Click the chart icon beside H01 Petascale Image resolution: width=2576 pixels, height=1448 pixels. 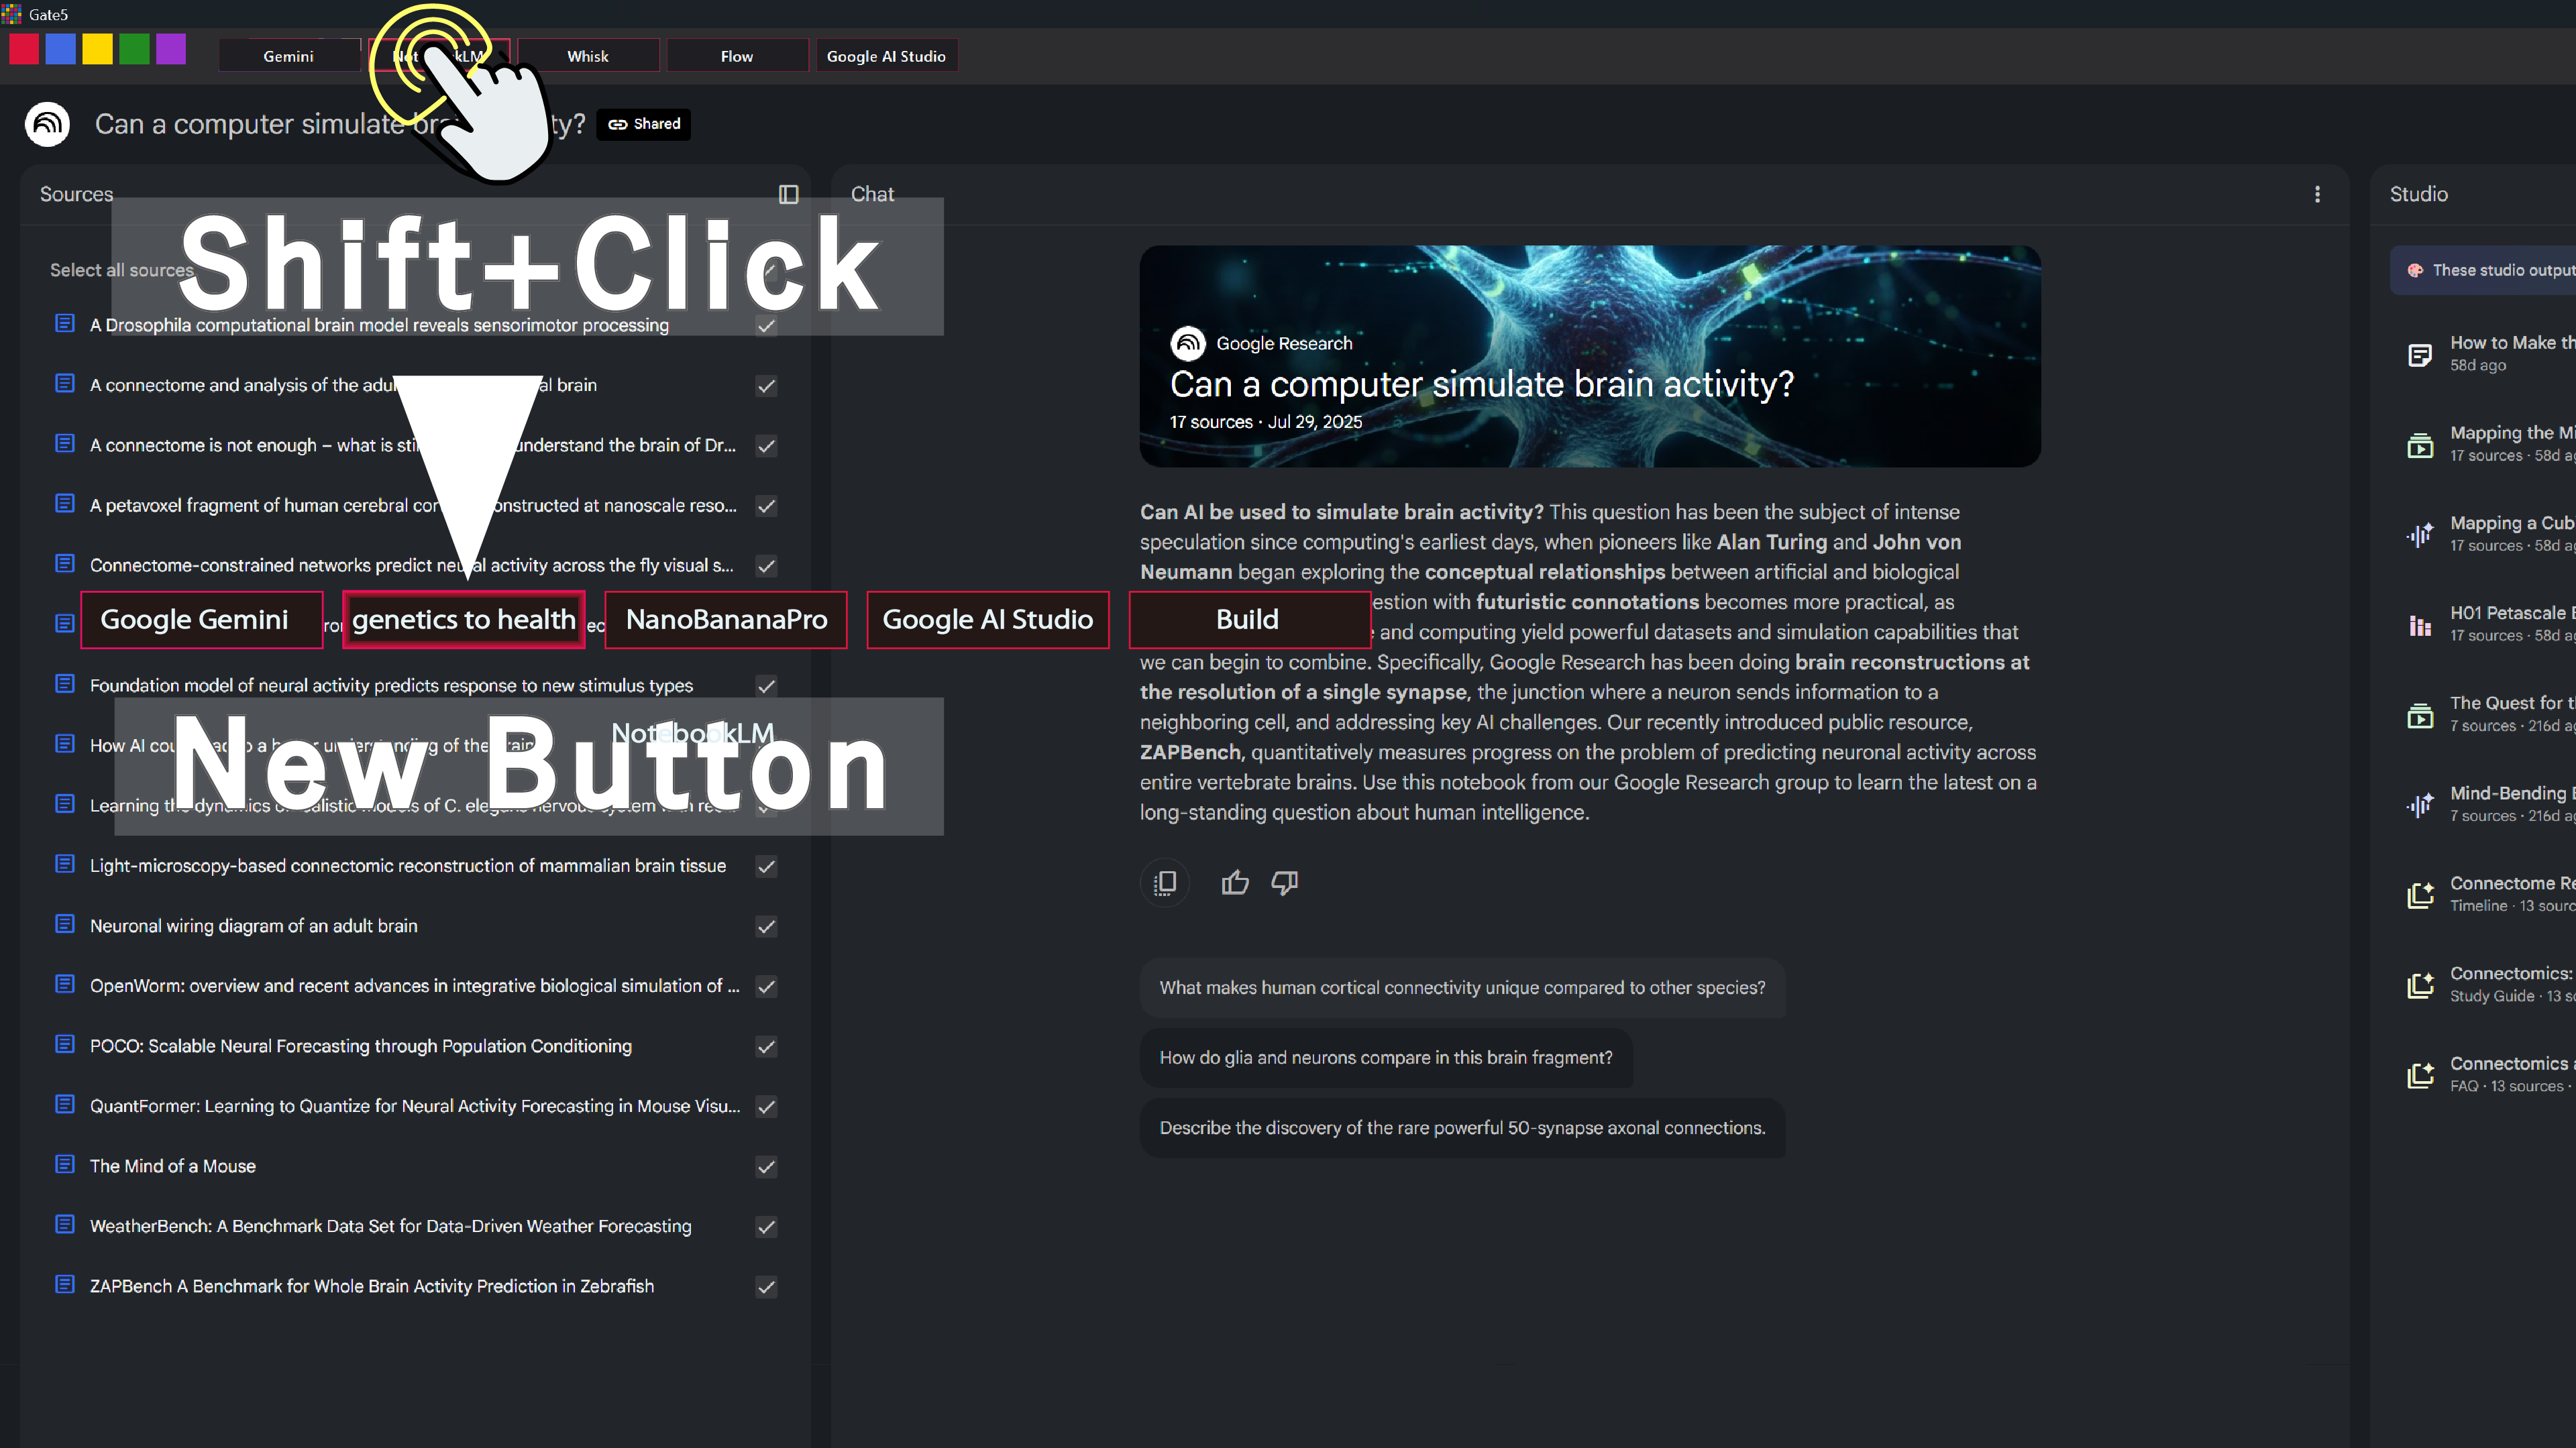pyautogui.click(x=2419, y=625)
